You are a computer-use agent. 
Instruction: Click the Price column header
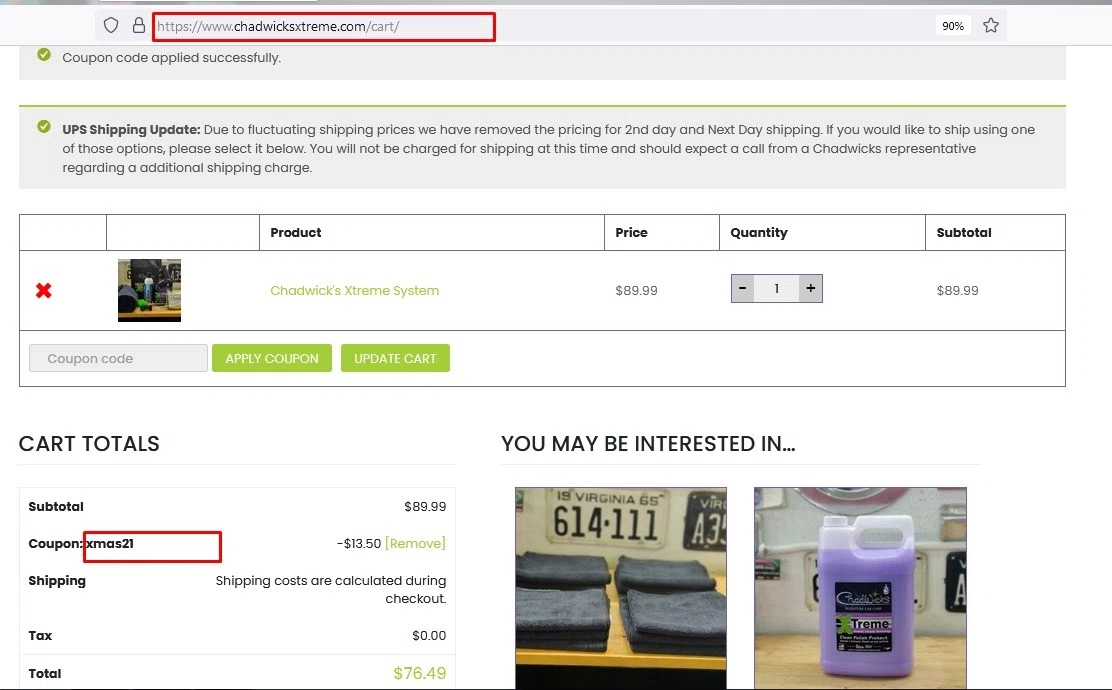click(x=631, y=233)
